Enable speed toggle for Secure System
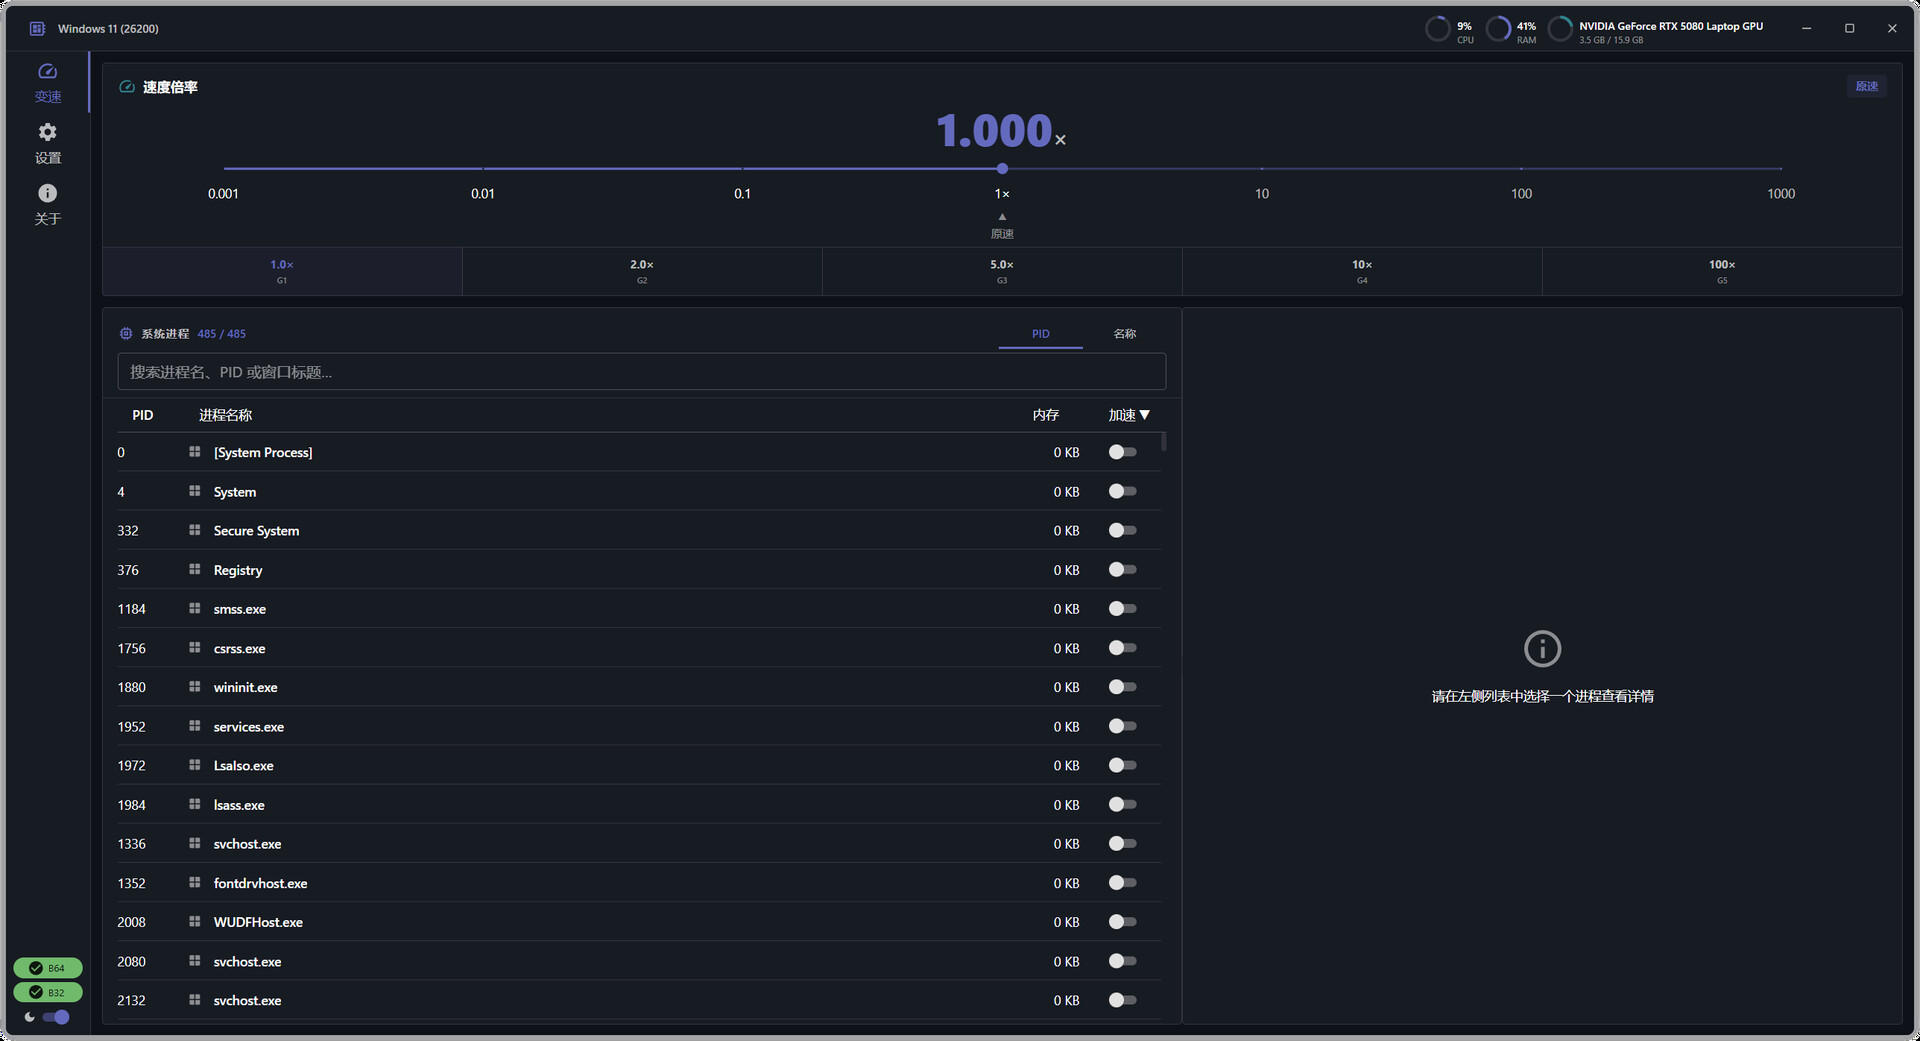The image size is (1920, 1041). (x=1122, y=530)
